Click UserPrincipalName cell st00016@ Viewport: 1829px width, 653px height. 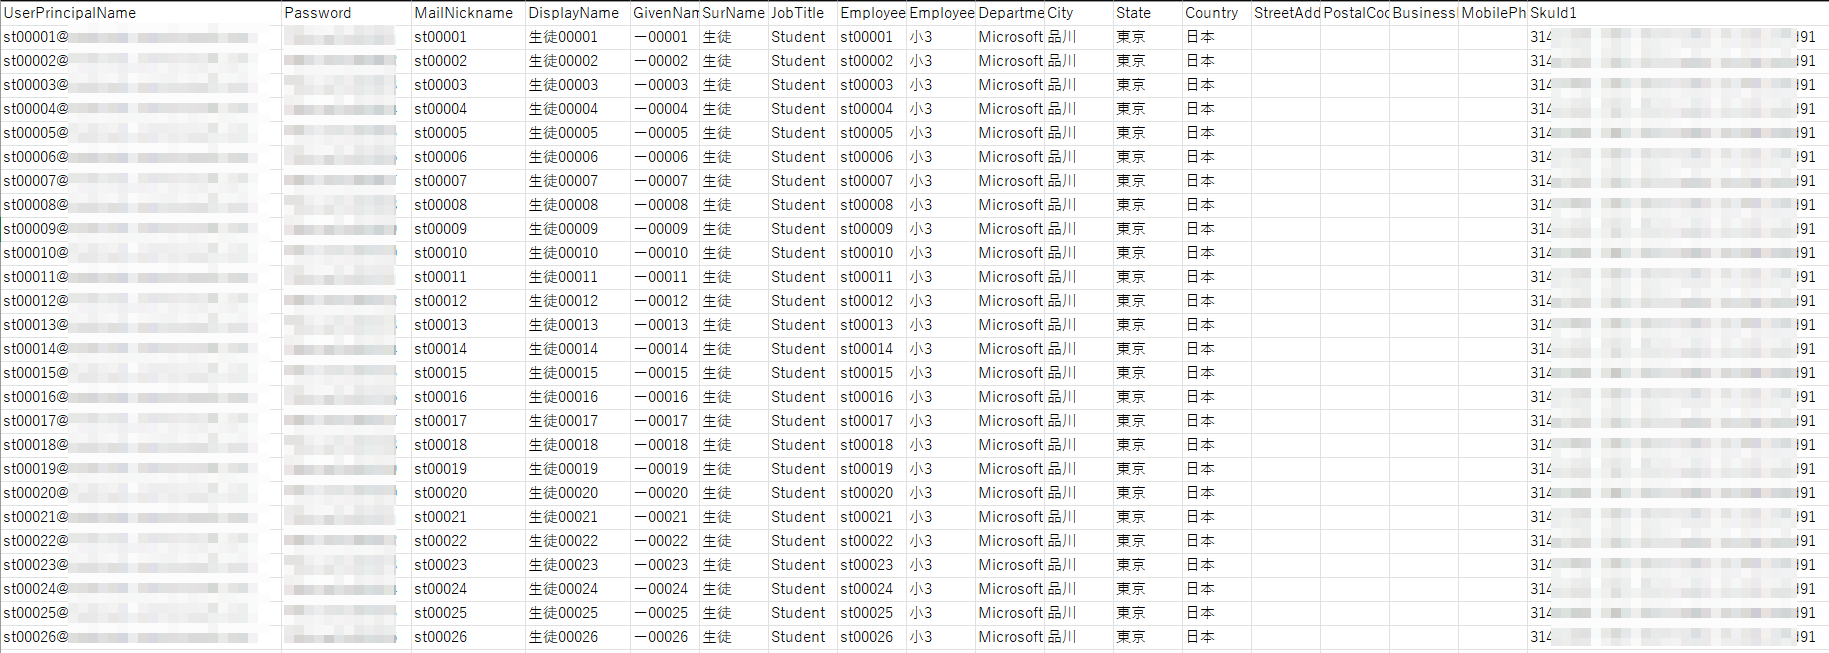[x=141, y=397]
